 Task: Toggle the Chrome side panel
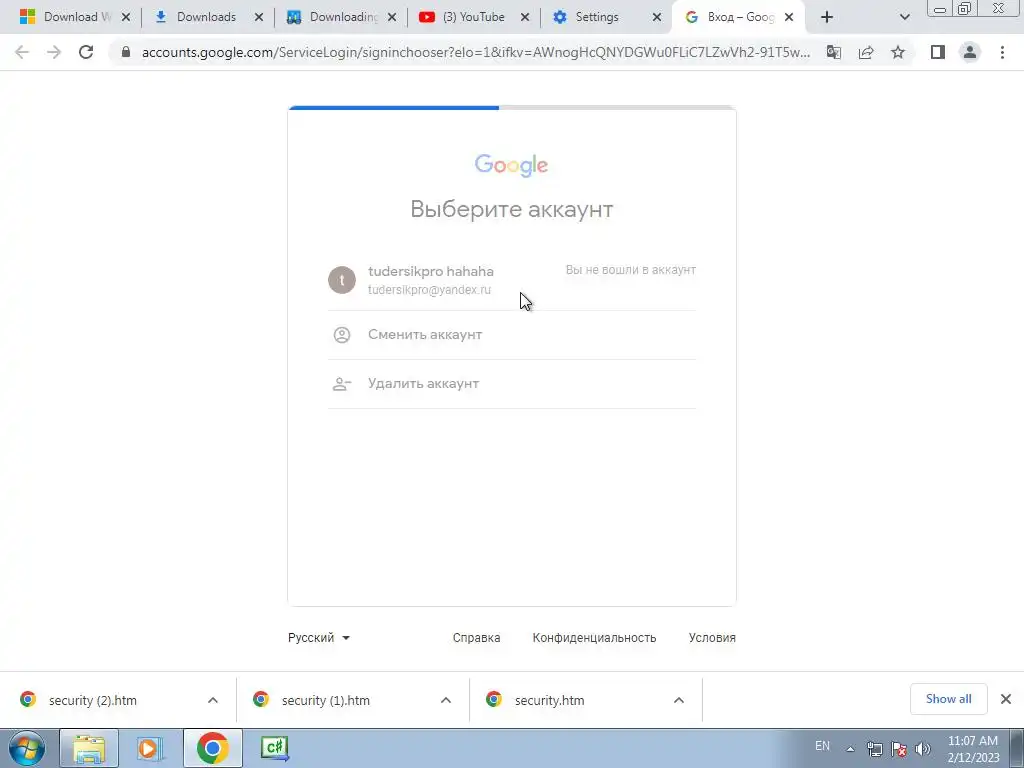pos(938,52)
